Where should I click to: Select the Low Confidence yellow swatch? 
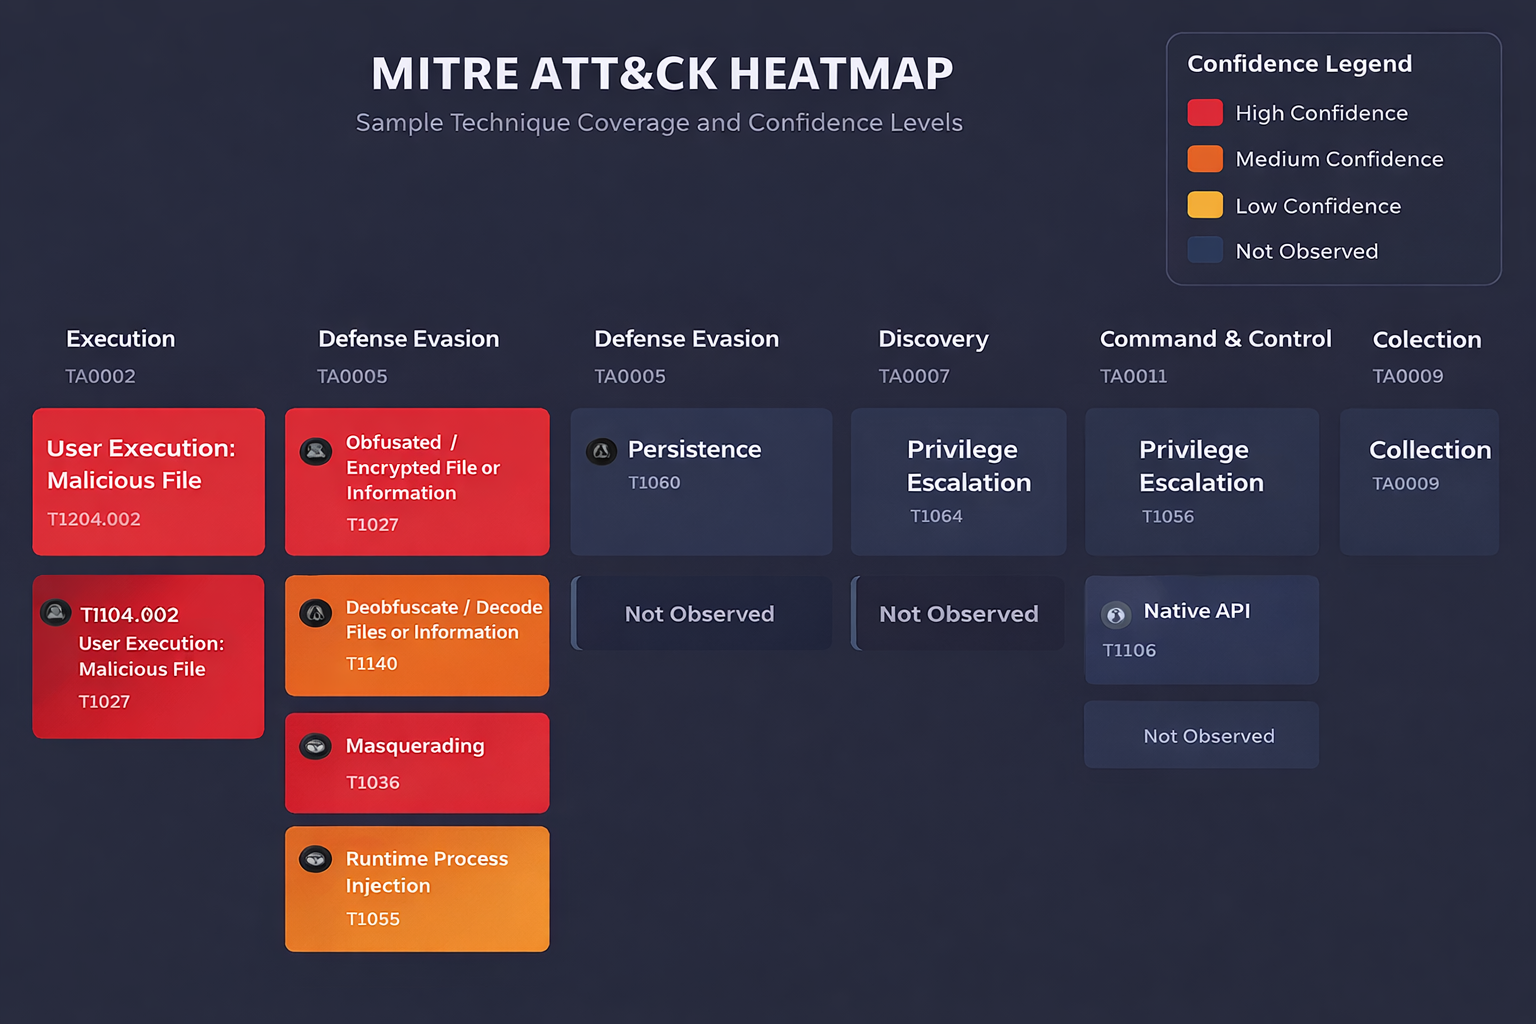pos(1205,205)
